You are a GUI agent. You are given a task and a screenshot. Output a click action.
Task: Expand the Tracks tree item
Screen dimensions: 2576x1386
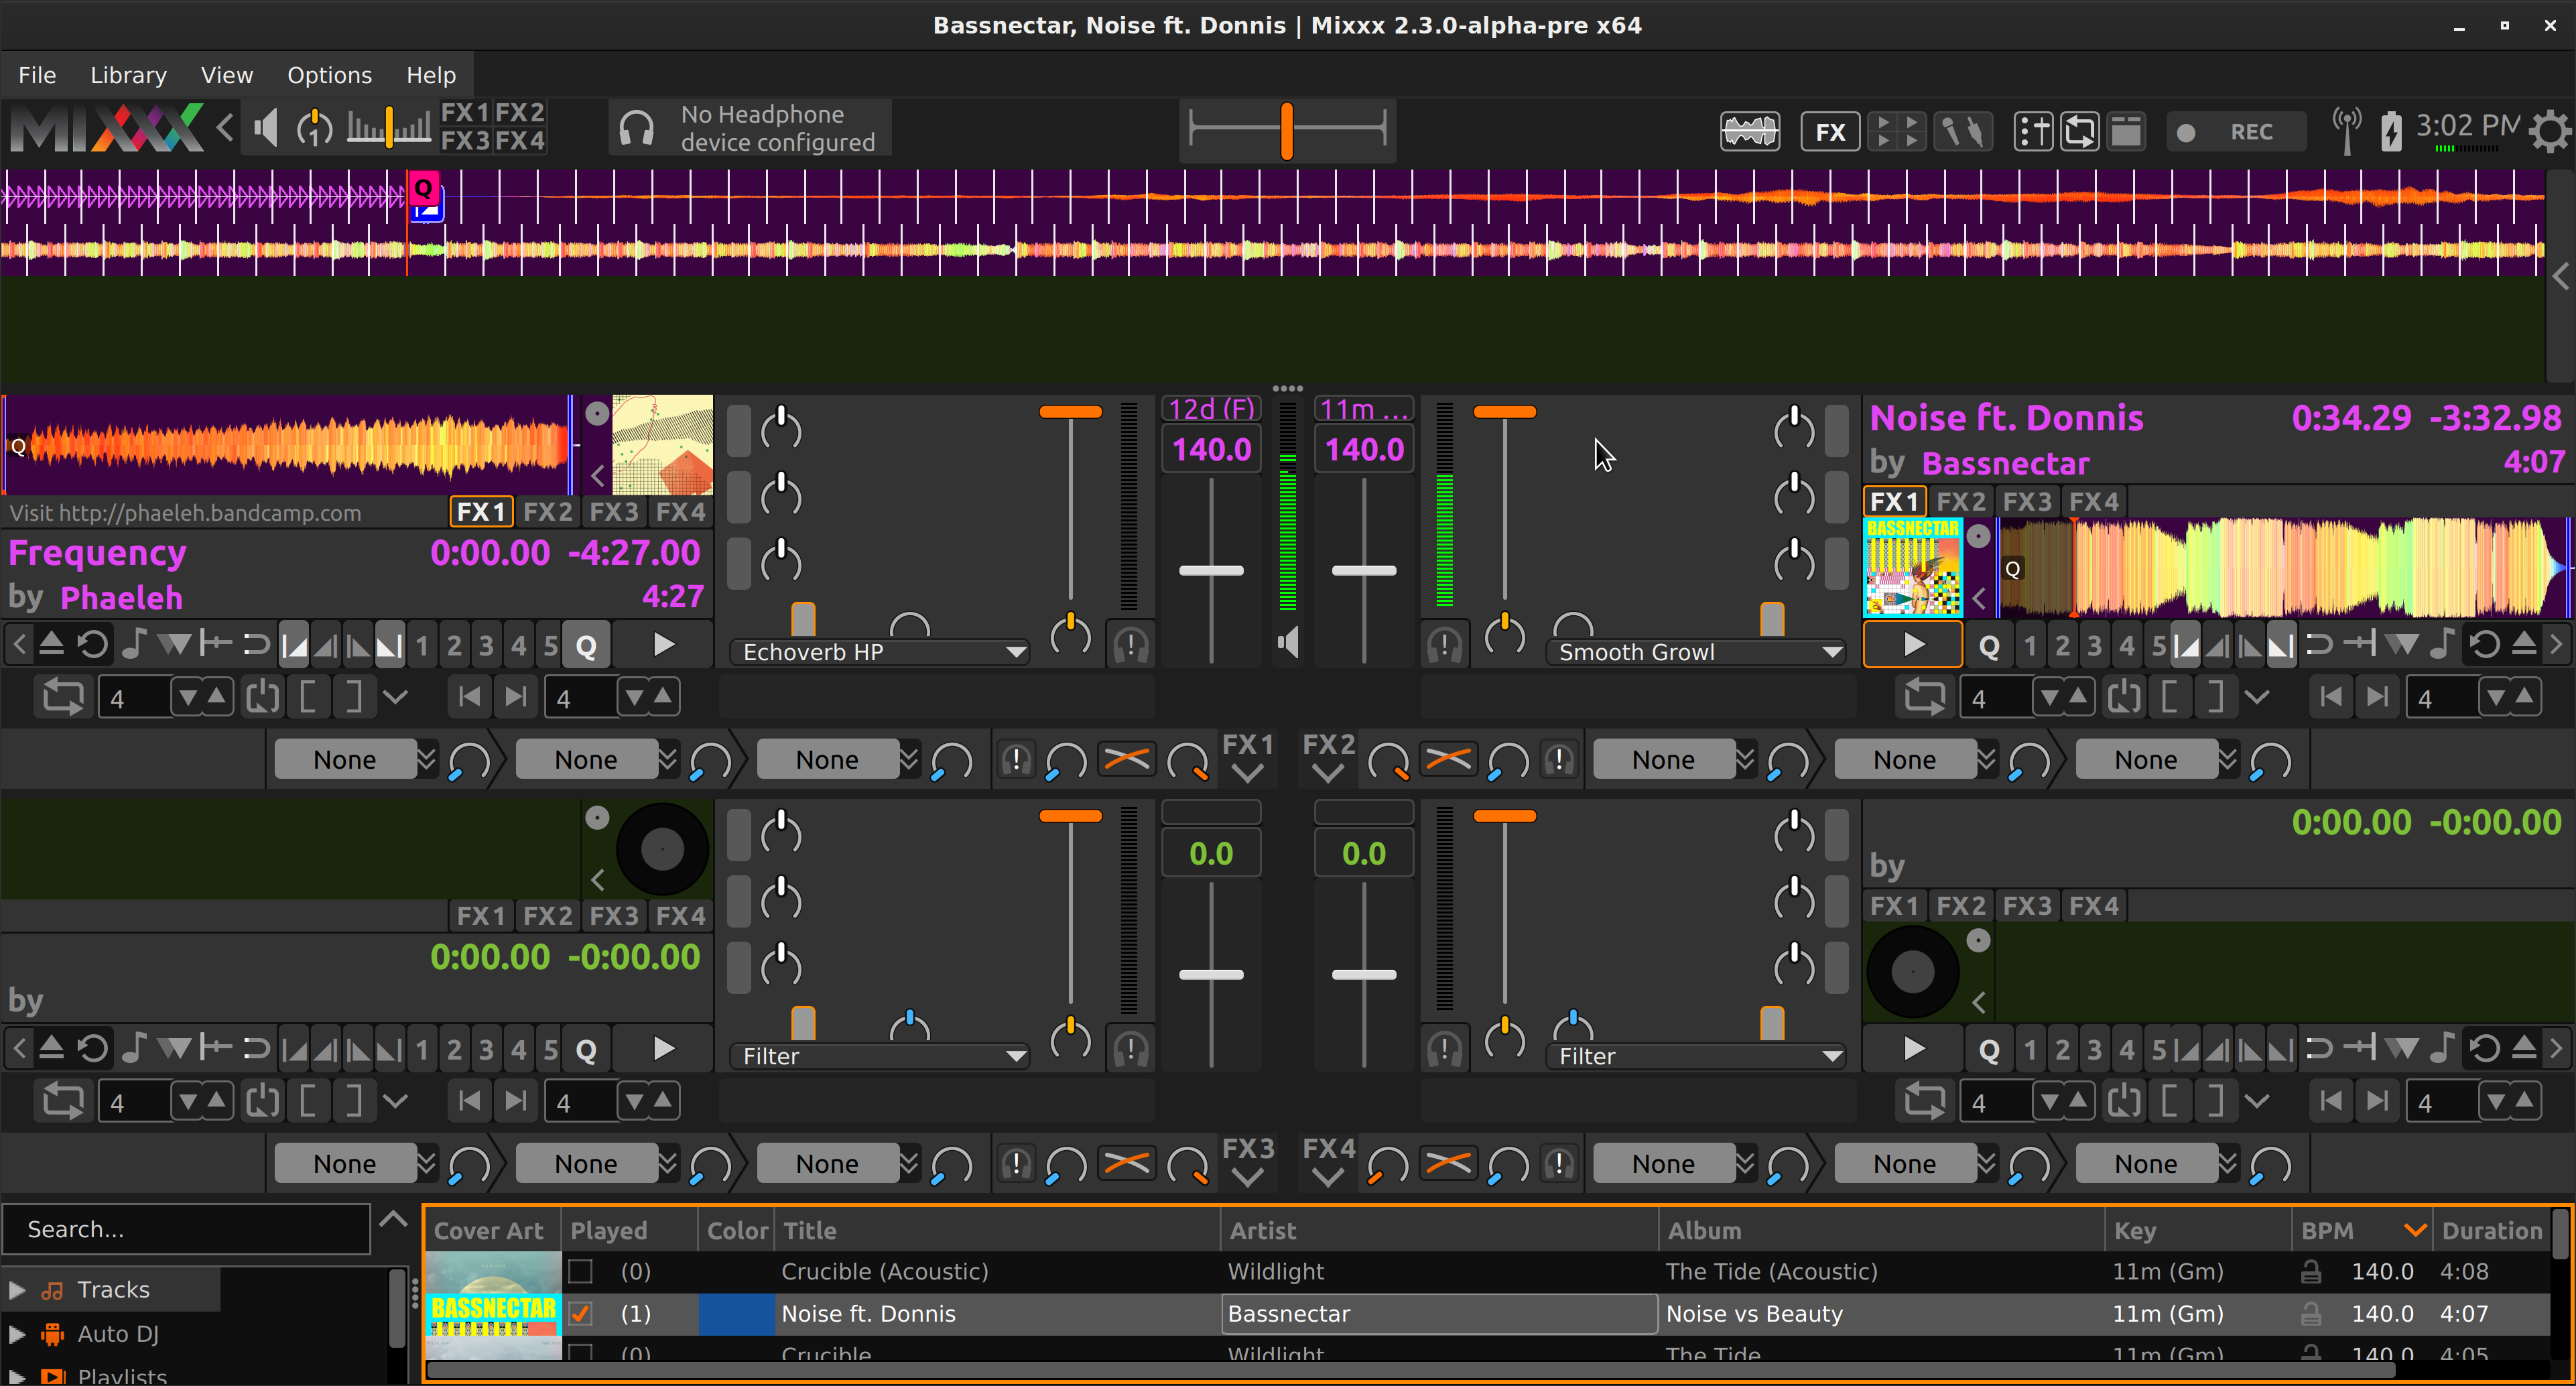coord(17,1289)
